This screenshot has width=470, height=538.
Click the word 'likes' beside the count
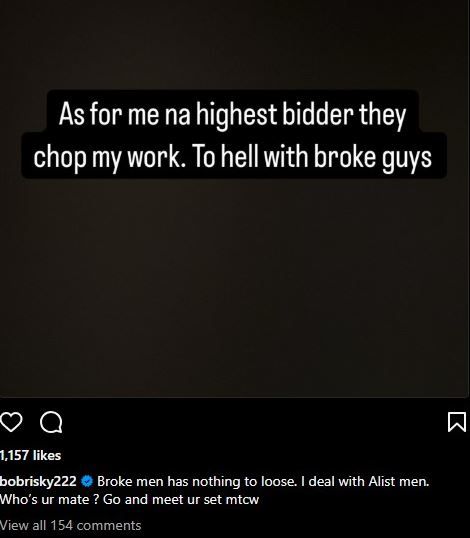(x=47, y=455)
